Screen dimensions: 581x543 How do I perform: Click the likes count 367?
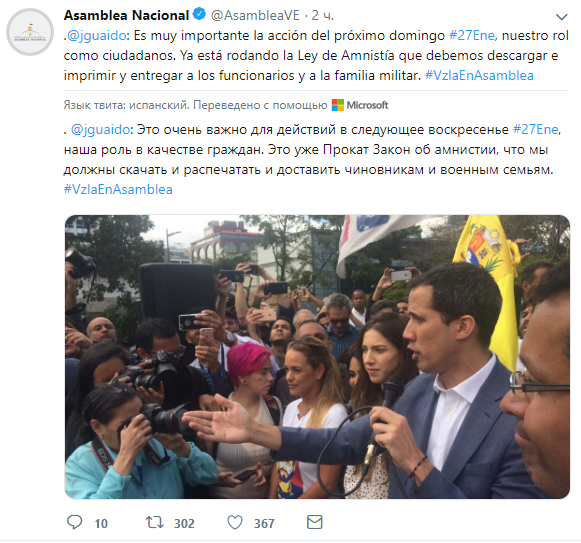(264, 523)
